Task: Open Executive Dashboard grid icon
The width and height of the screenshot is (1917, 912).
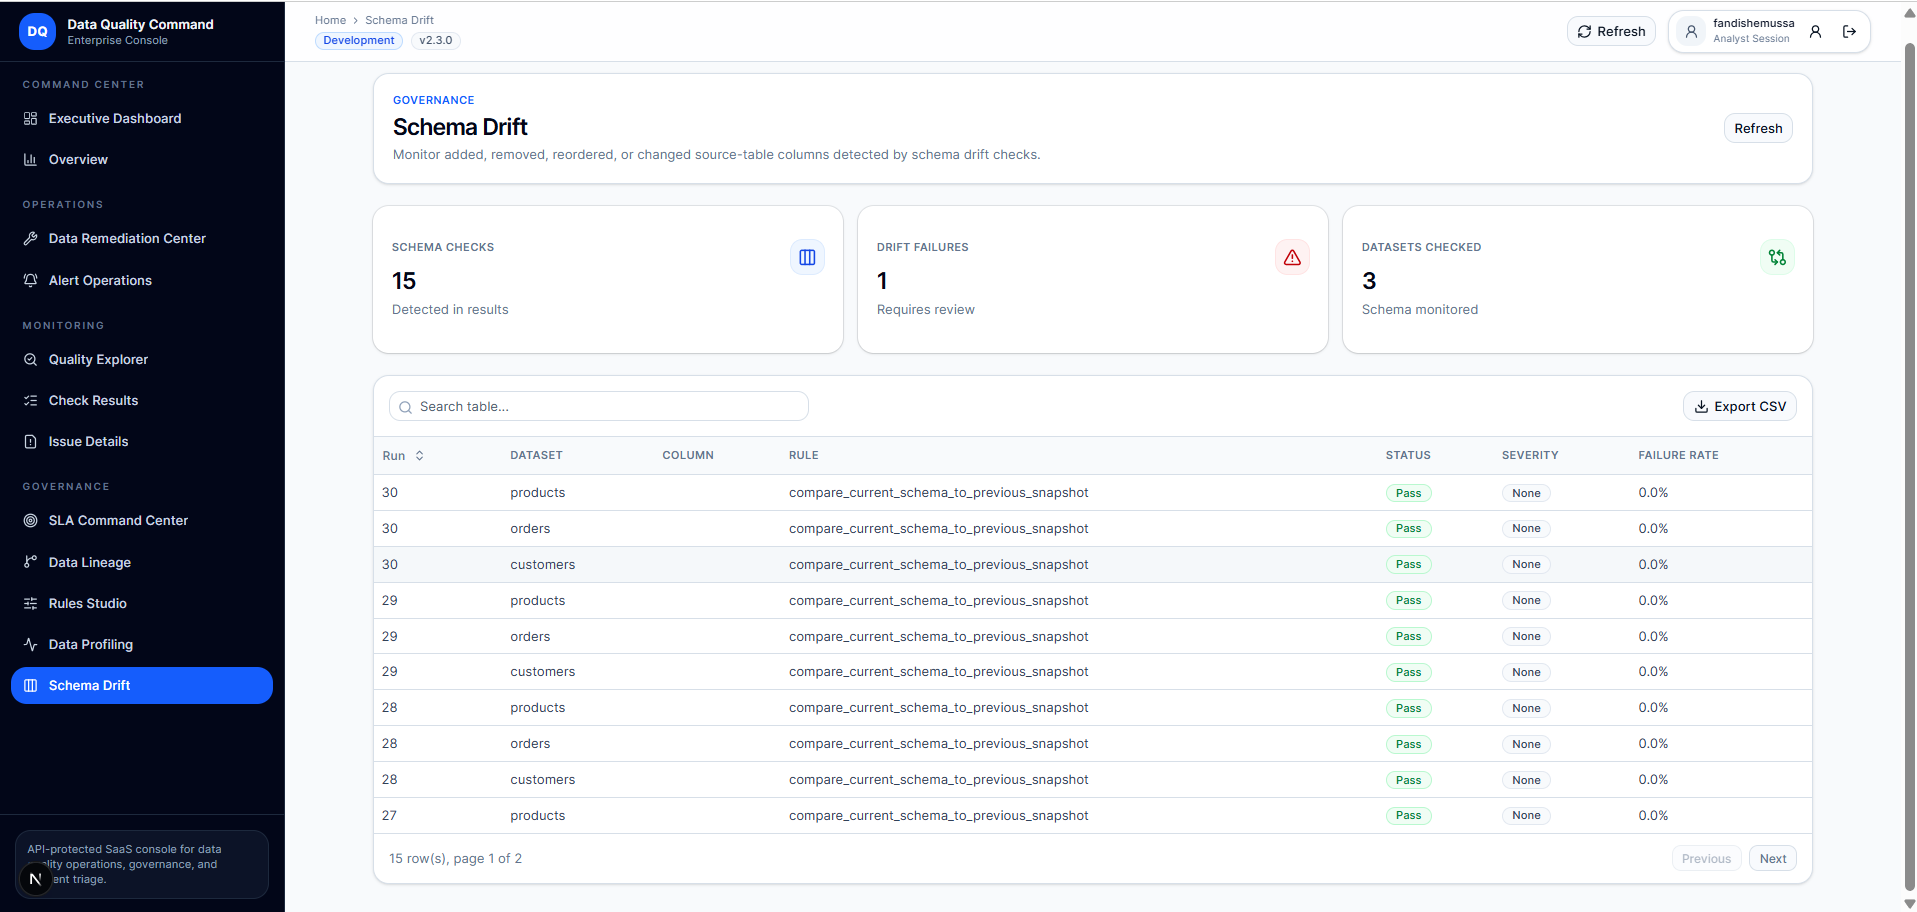Action: [x=30, y=118]
